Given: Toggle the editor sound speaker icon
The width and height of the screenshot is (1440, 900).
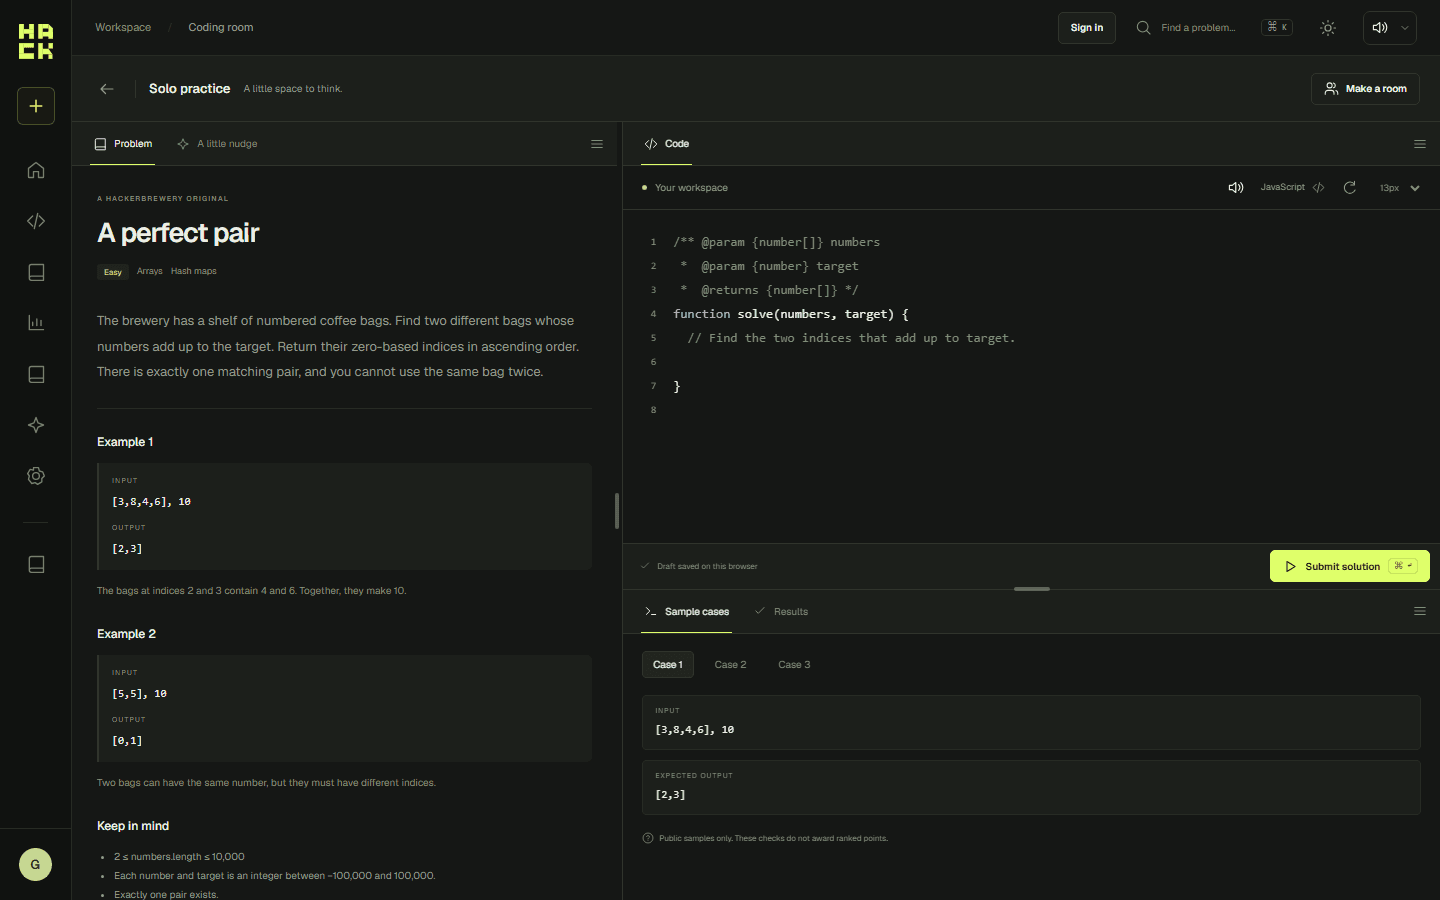Looking at the screenshot, I should tap(1236, 188).
